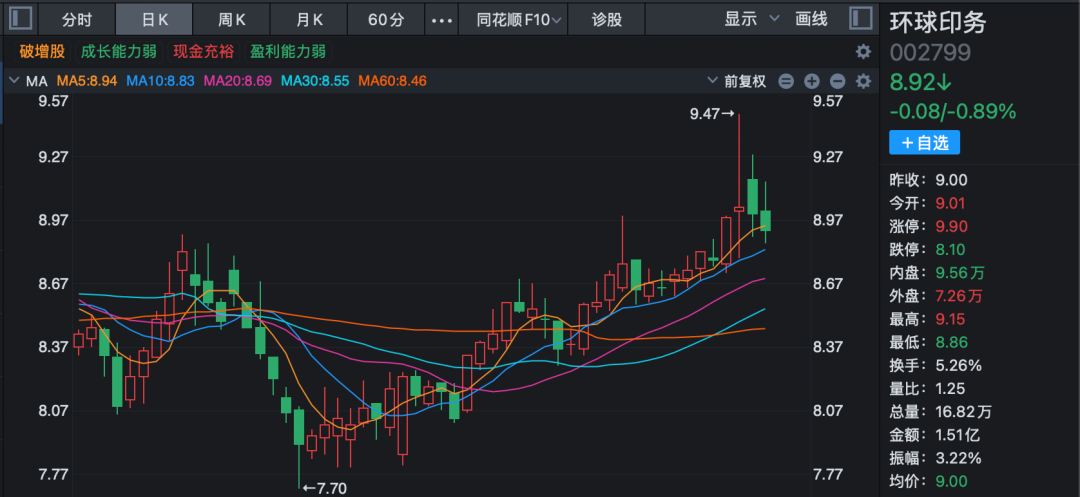The width and height of the screenshot is (1080, 497).
Task: Toggle MA60 moving average line label
Action: tap(392, 81)
